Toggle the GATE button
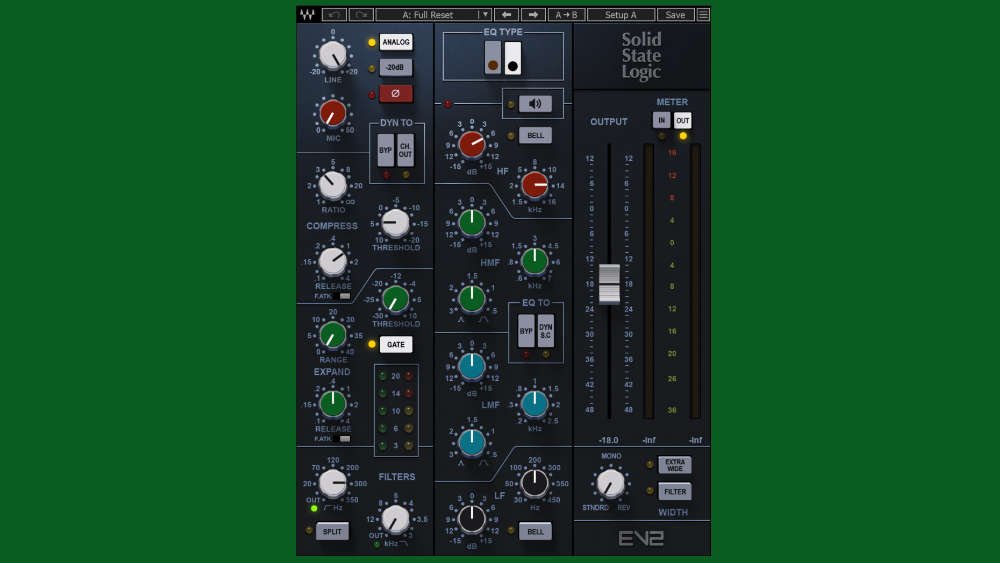 pyautogui.click(x=396, y=344)
